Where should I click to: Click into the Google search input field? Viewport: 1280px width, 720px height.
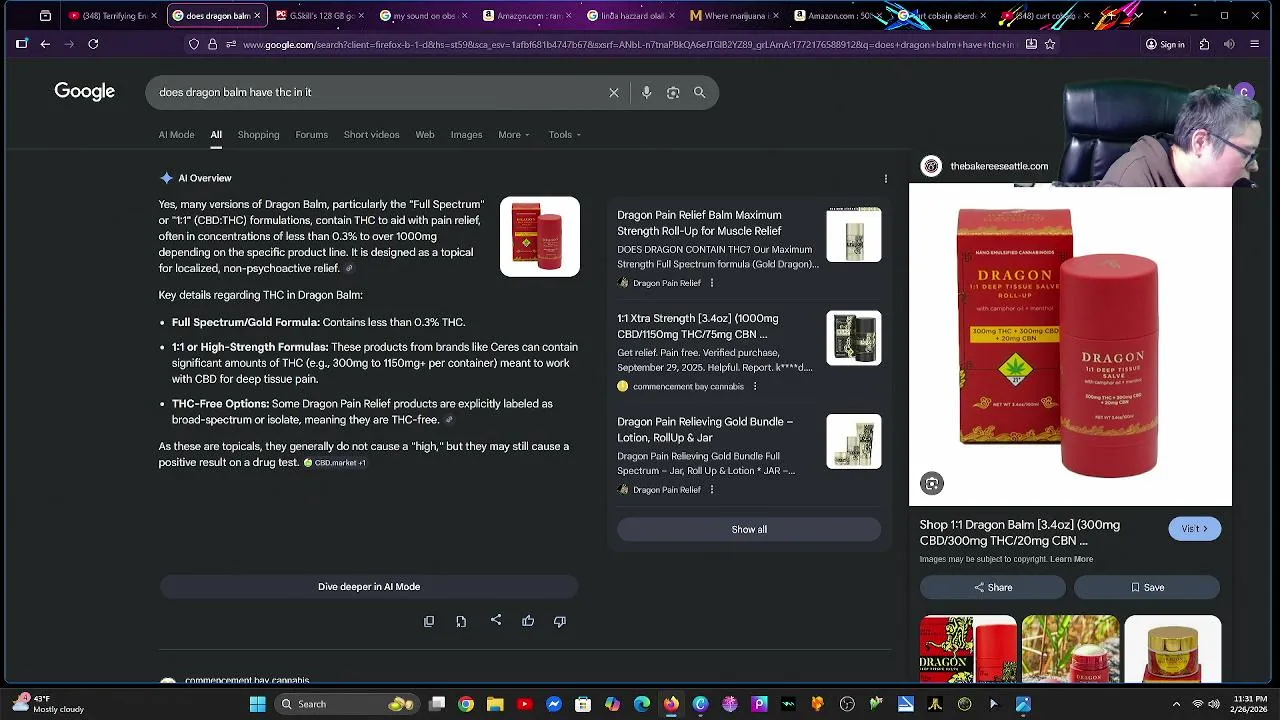click(380, 92)
